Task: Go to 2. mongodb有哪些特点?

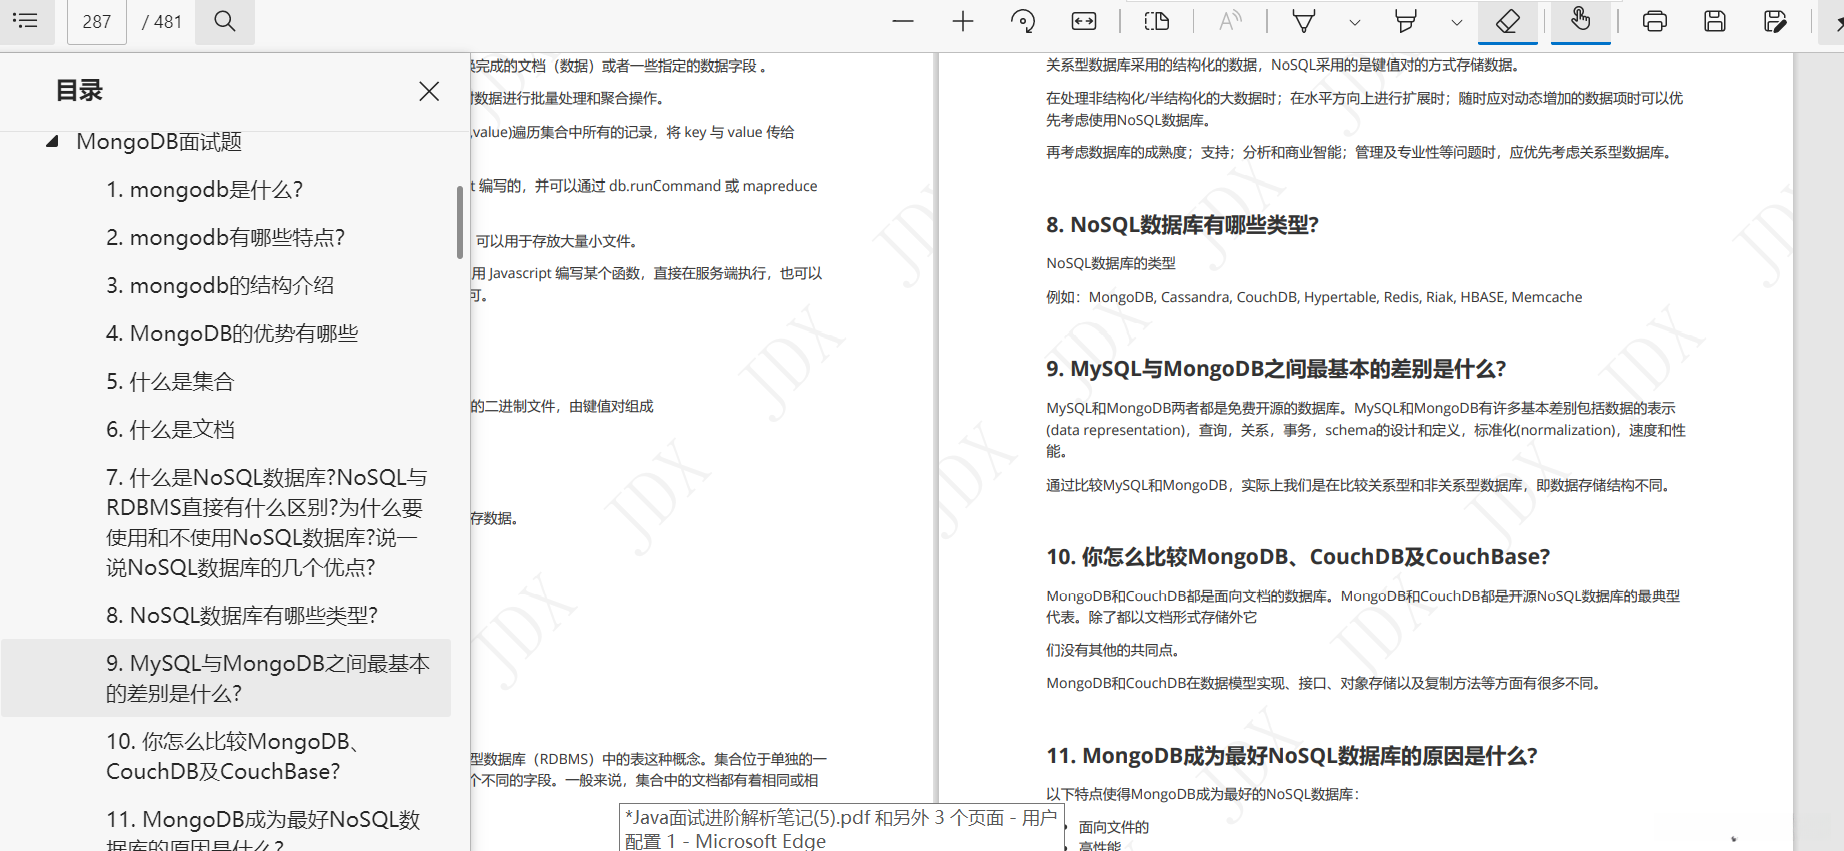Action: (x=226, y=237)
